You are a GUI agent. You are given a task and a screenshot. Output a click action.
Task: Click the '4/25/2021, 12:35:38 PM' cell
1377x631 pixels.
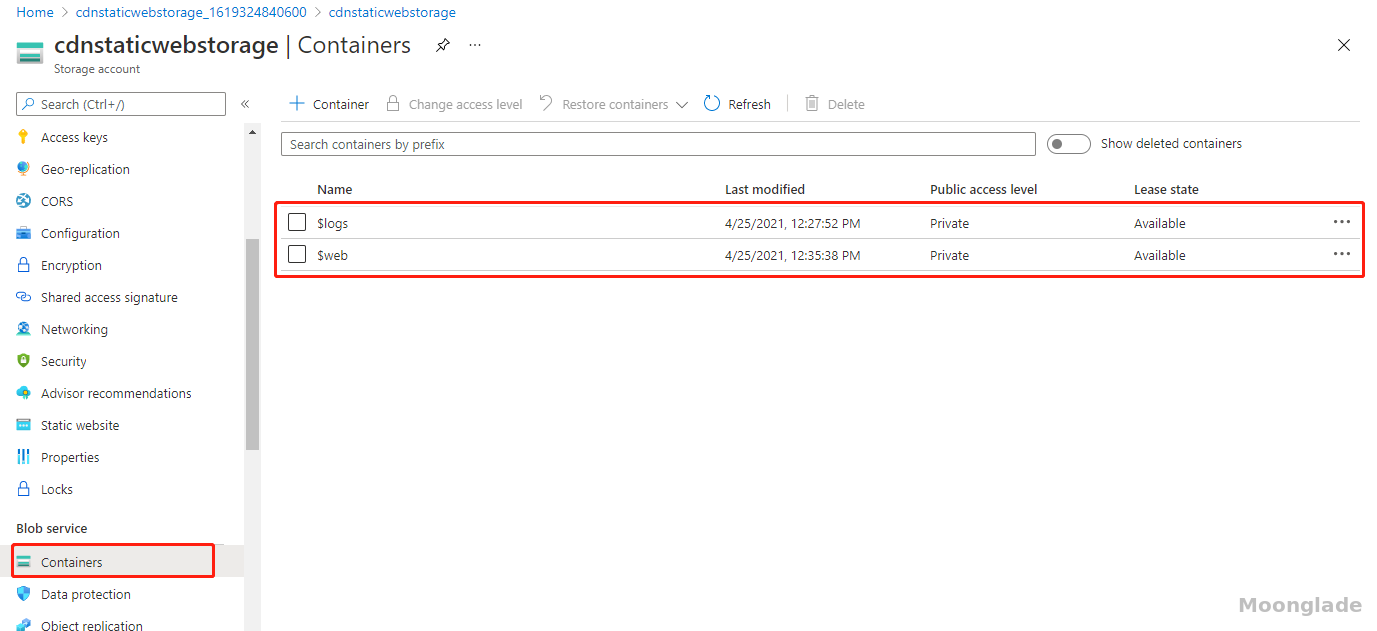792,255
